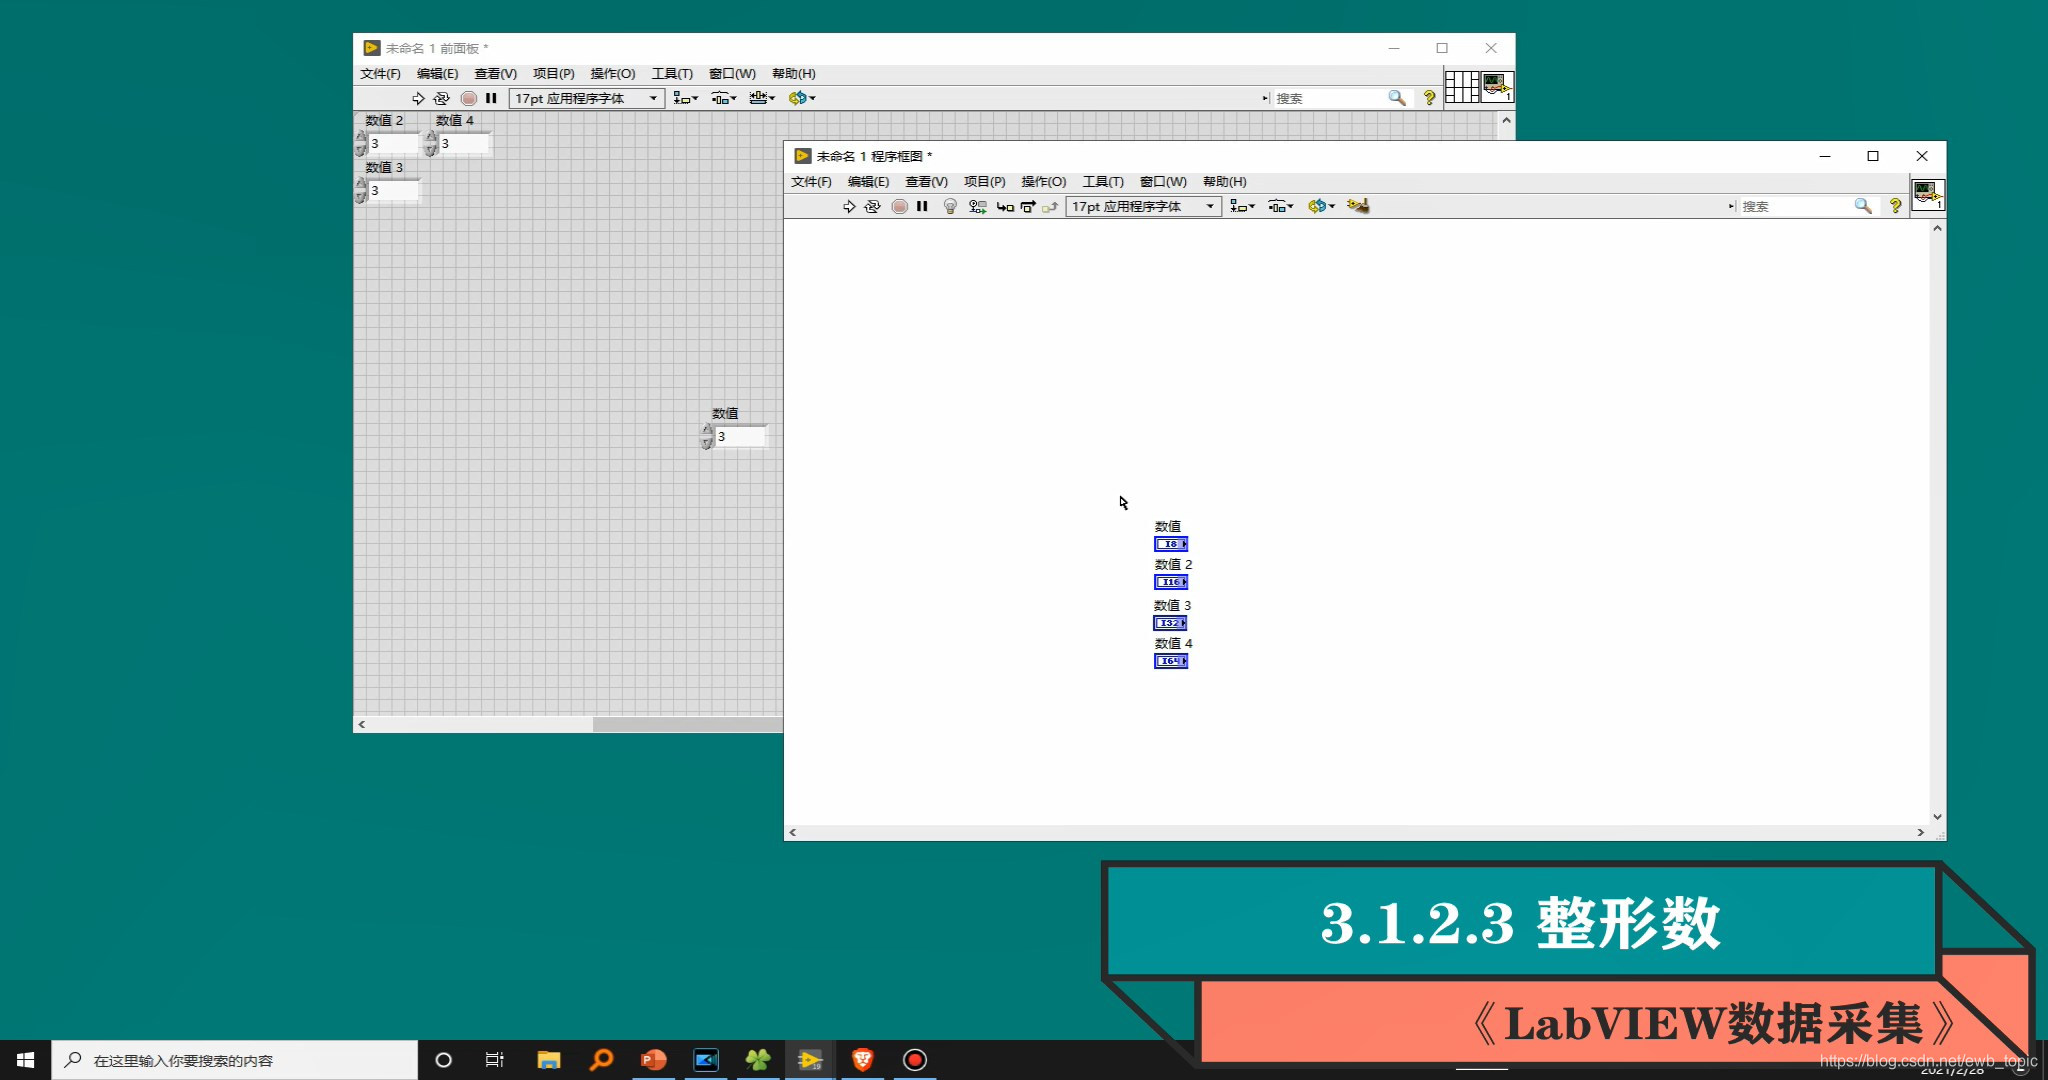Open 工具(T) menu in block diagram window

[1103, 182]
